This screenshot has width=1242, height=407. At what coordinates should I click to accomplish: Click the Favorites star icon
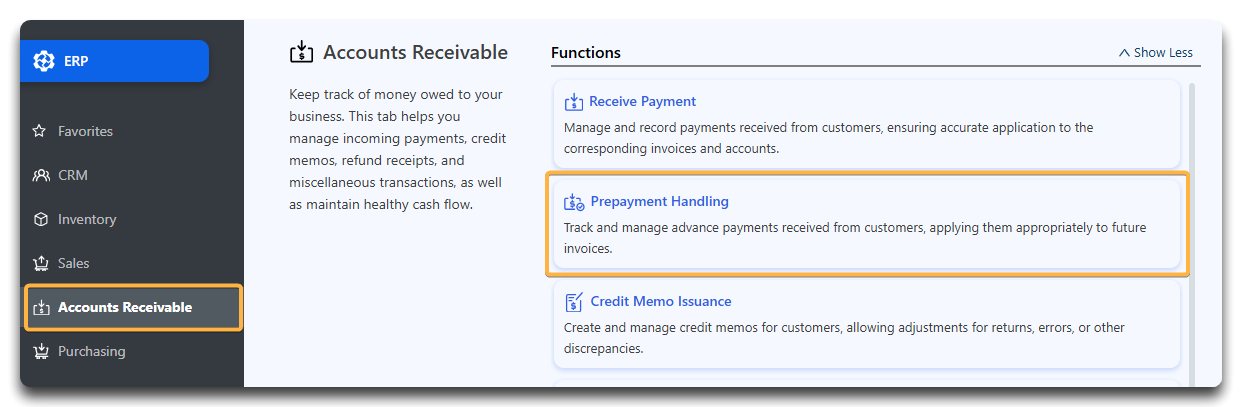(x=40, y=131)
